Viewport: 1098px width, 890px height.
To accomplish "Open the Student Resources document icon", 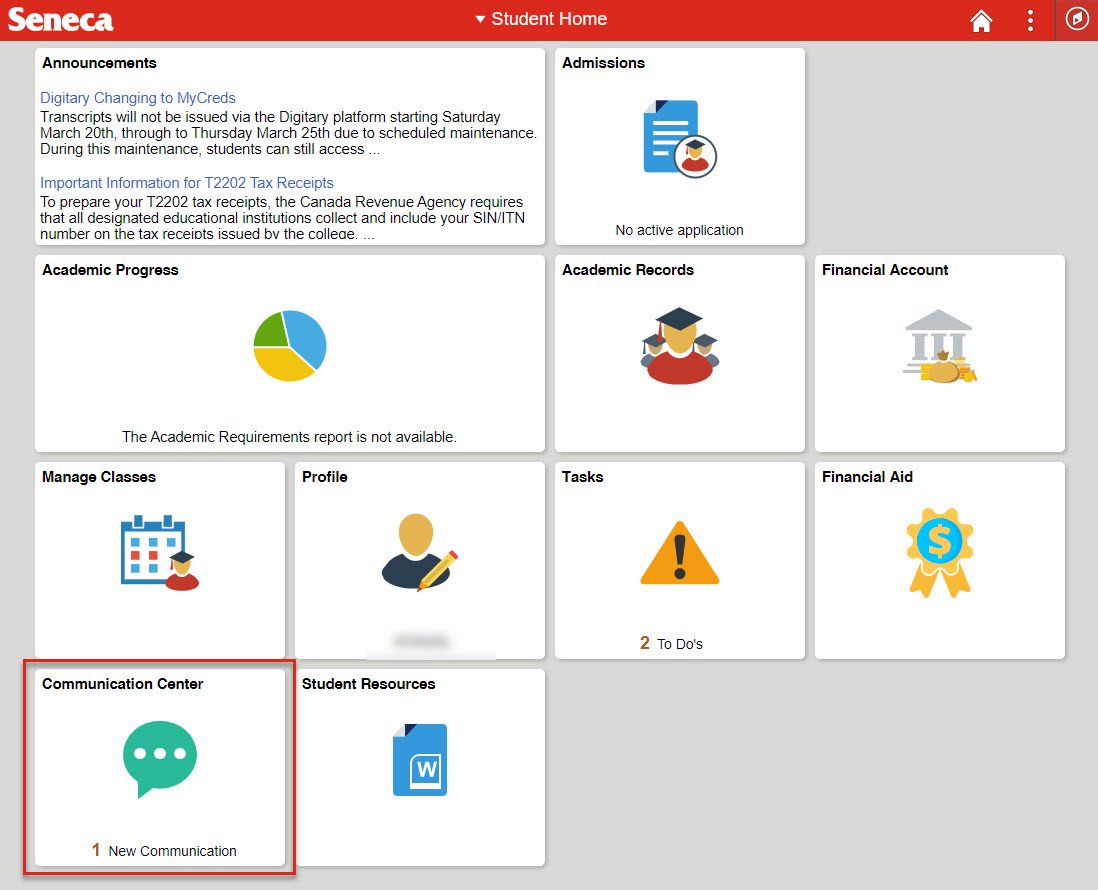I will pos(419,759).
